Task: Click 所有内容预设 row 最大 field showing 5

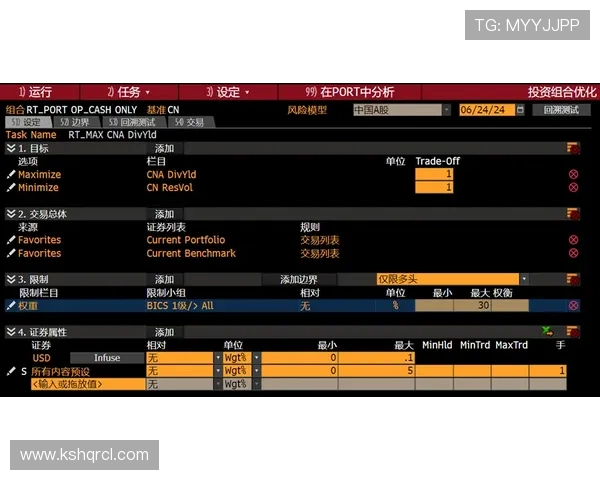Action: tap(377, 371)
